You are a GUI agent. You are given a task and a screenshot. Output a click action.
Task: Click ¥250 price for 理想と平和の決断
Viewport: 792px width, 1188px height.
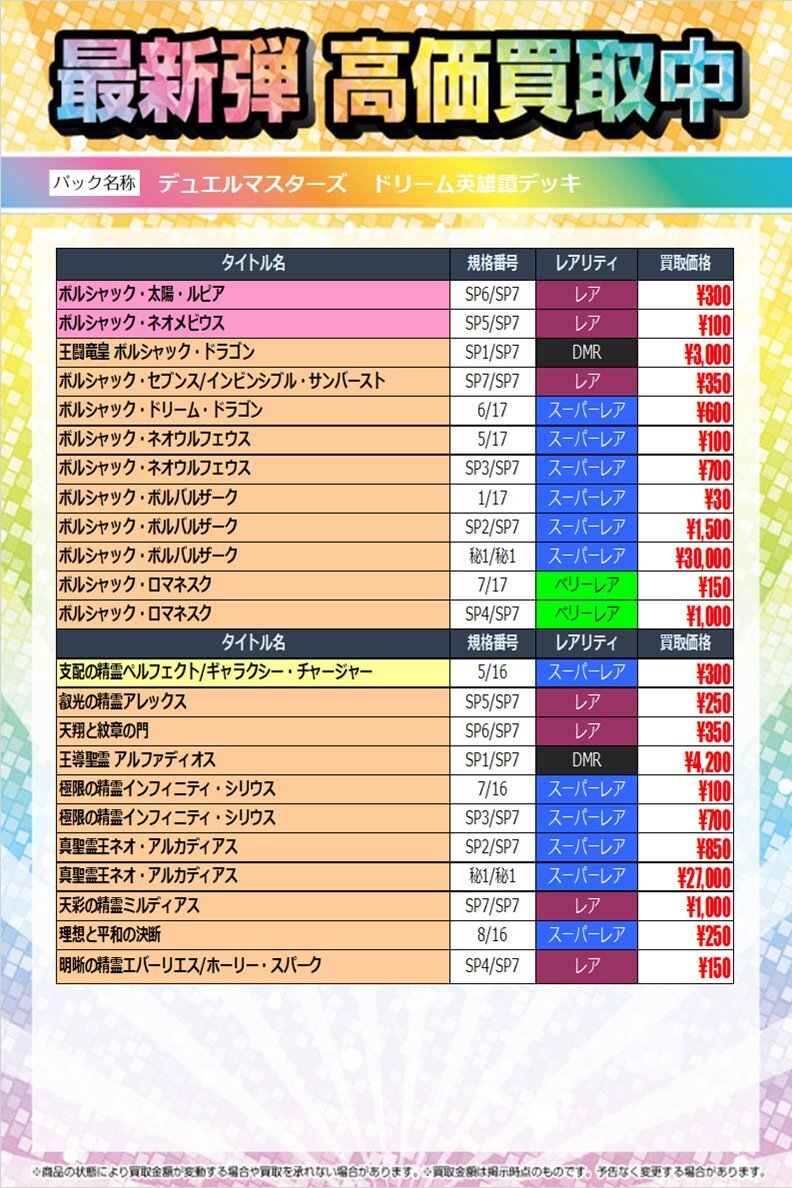pos(713,936)
